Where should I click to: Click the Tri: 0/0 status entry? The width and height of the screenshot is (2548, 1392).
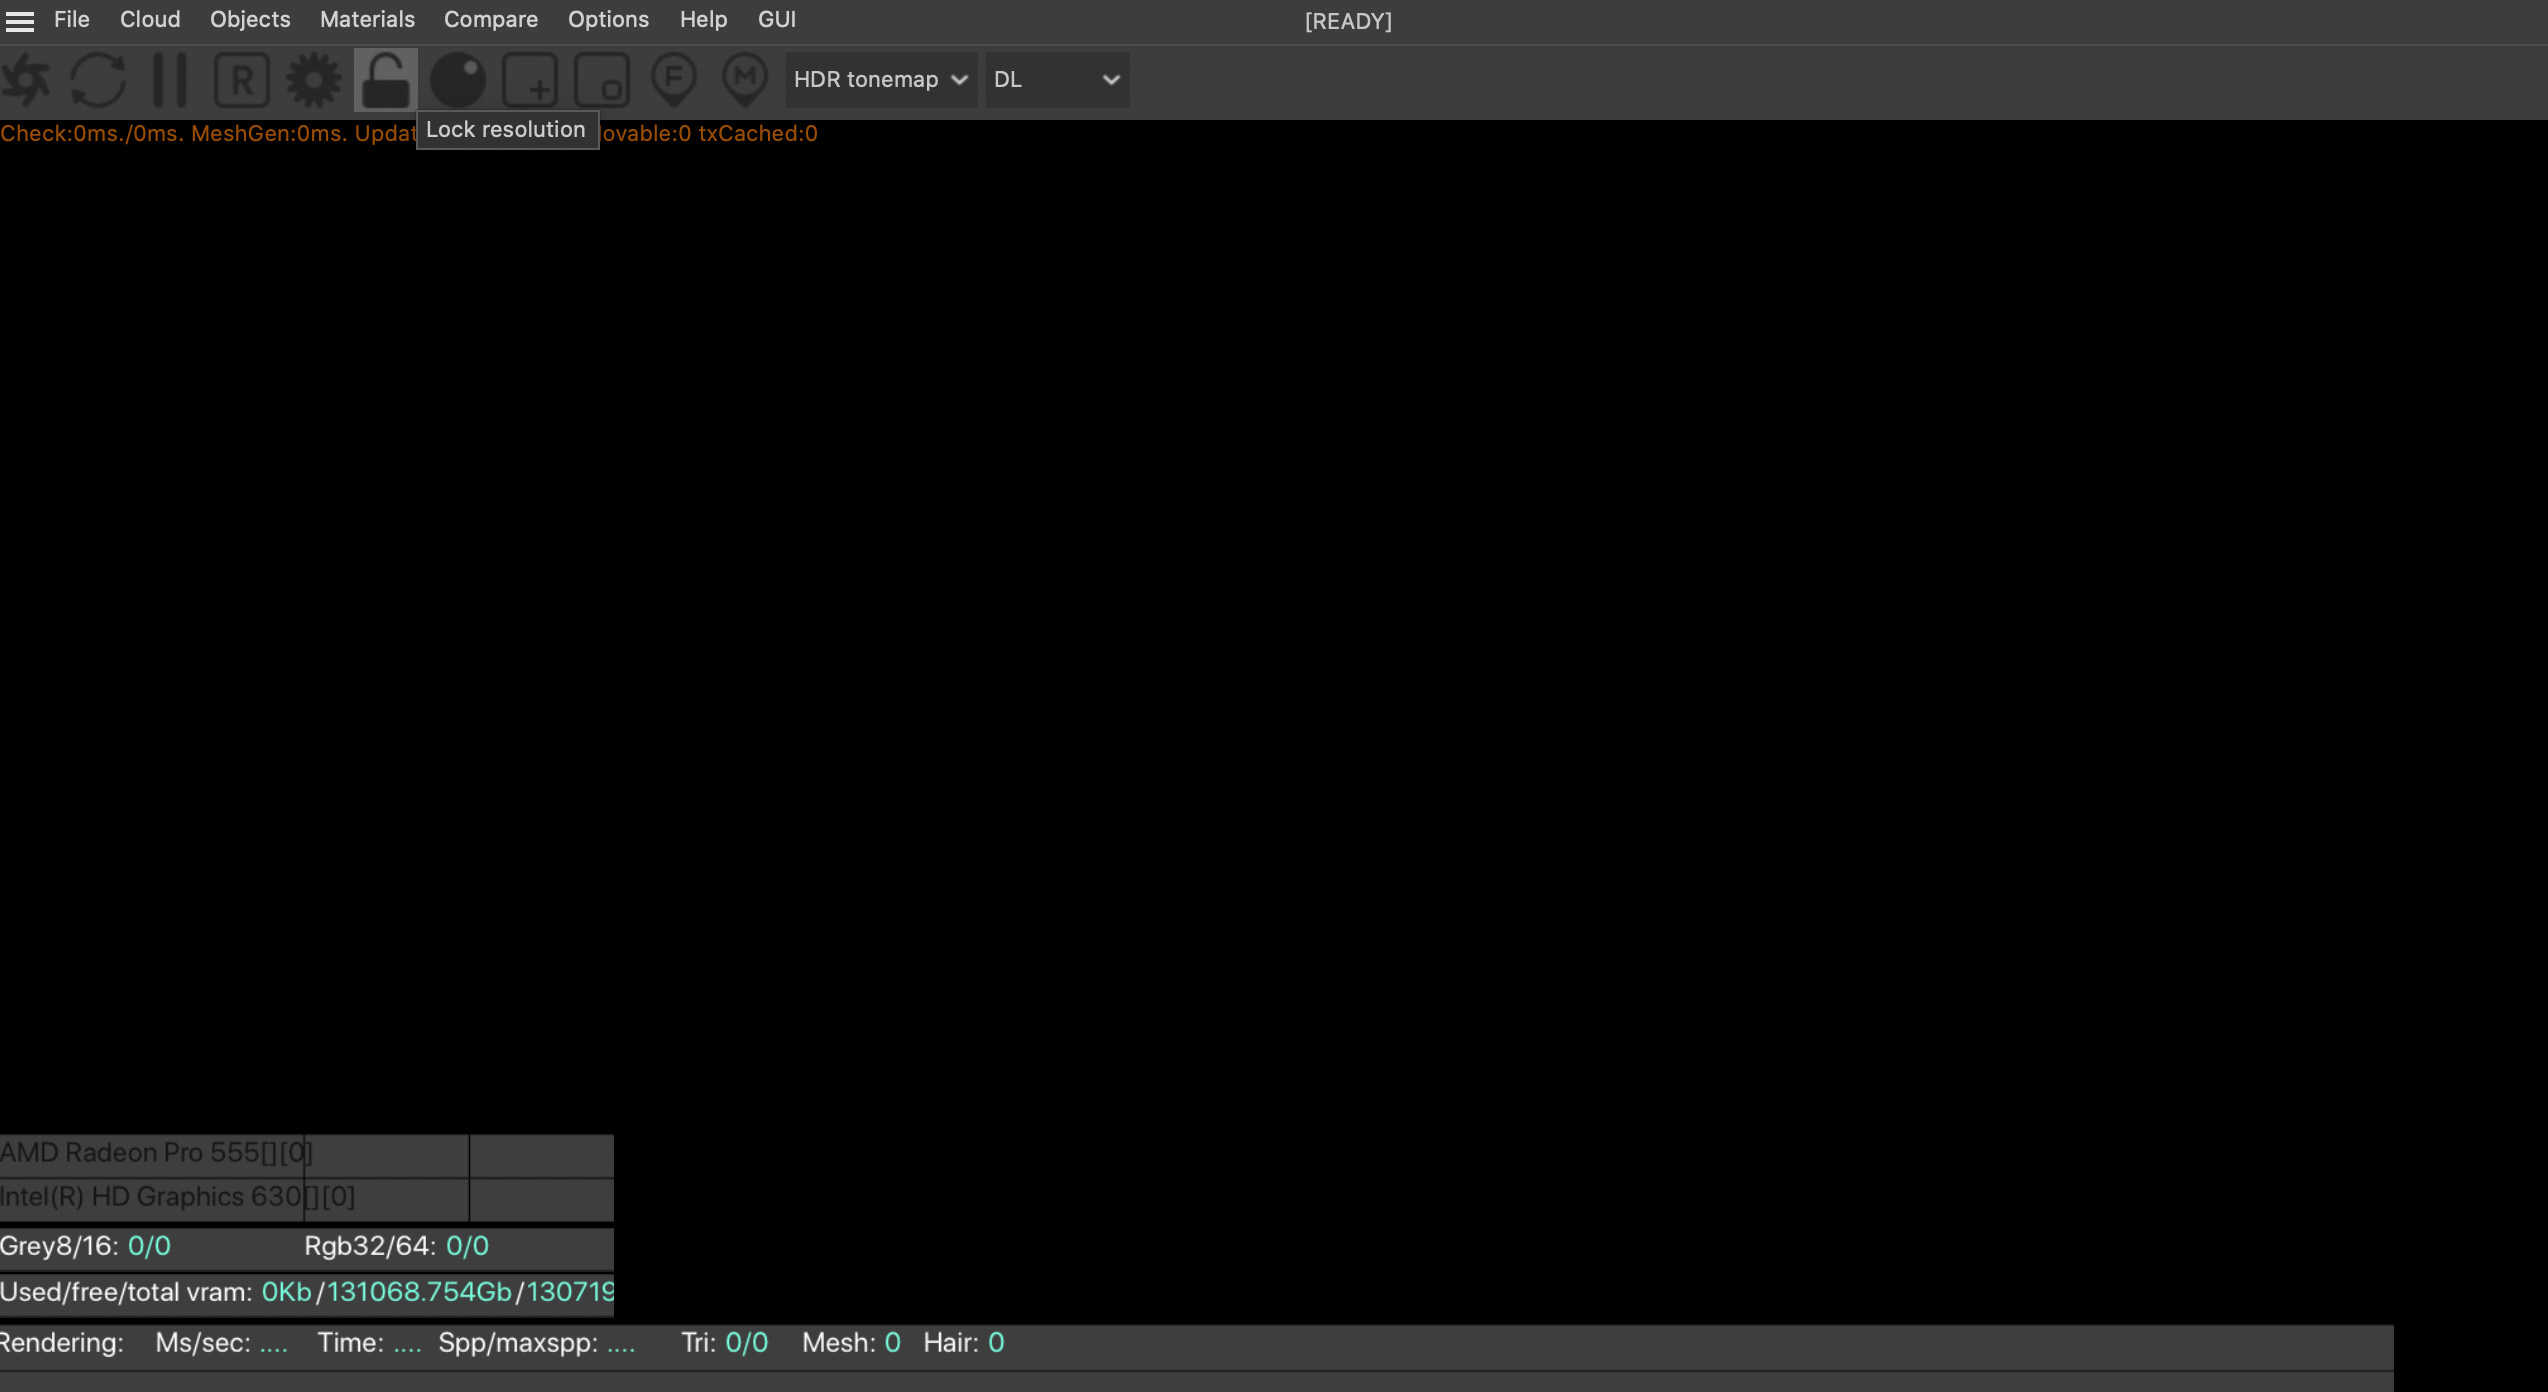click(x=724, y=1343)
